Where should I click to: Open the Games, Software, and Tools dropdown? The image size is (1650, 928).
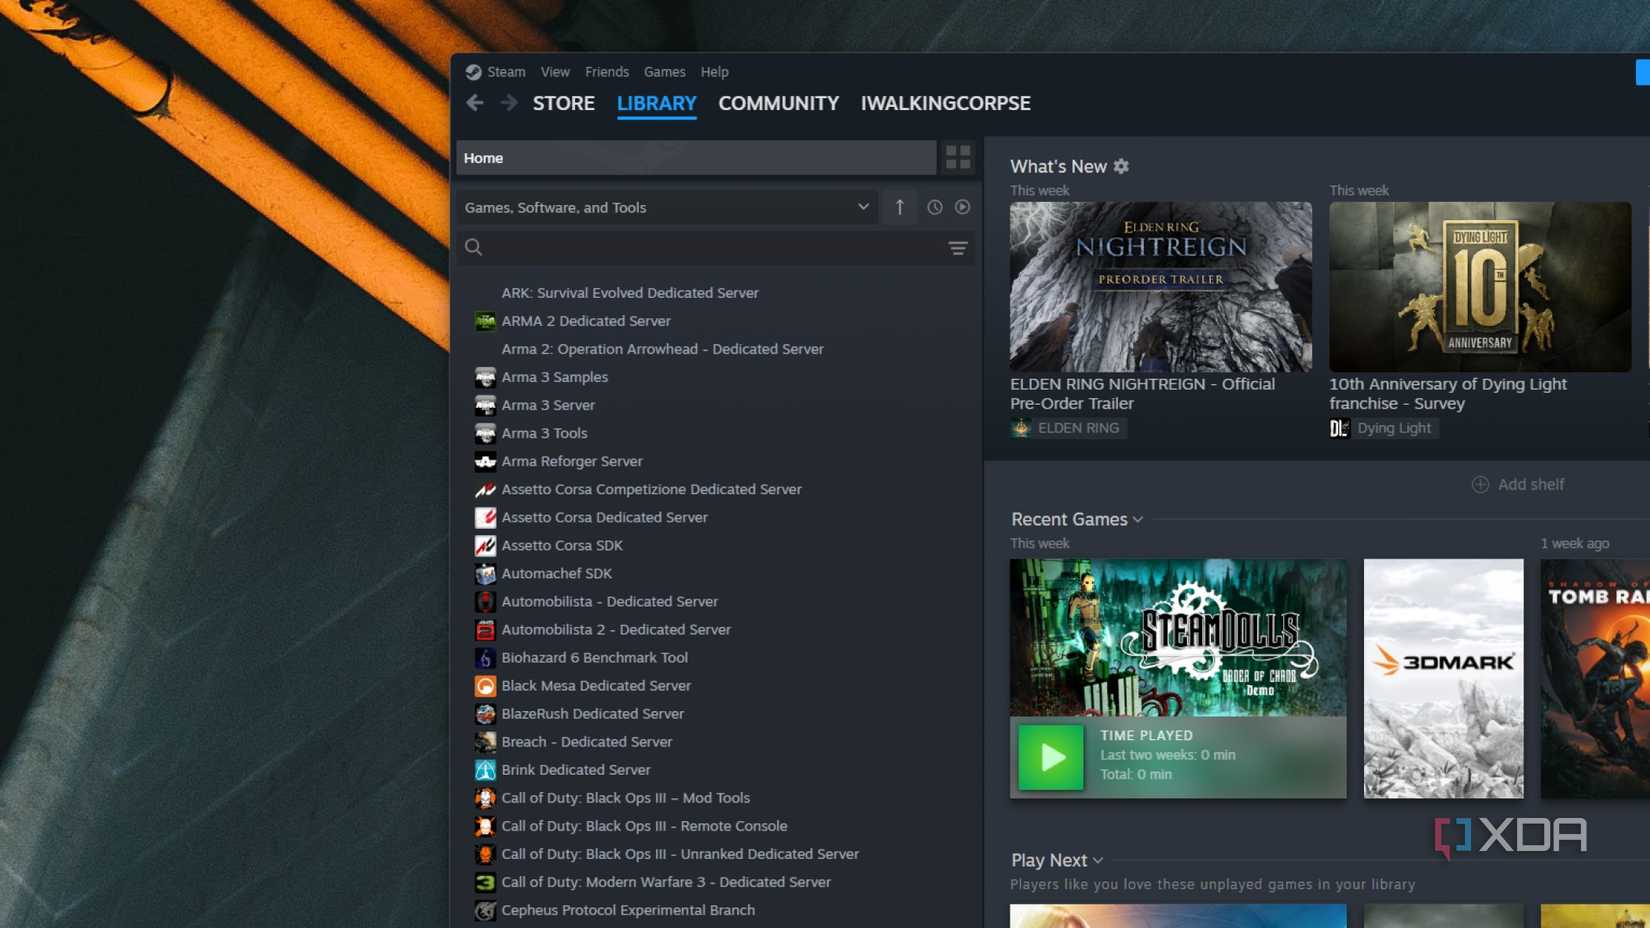tap(668, 207)
